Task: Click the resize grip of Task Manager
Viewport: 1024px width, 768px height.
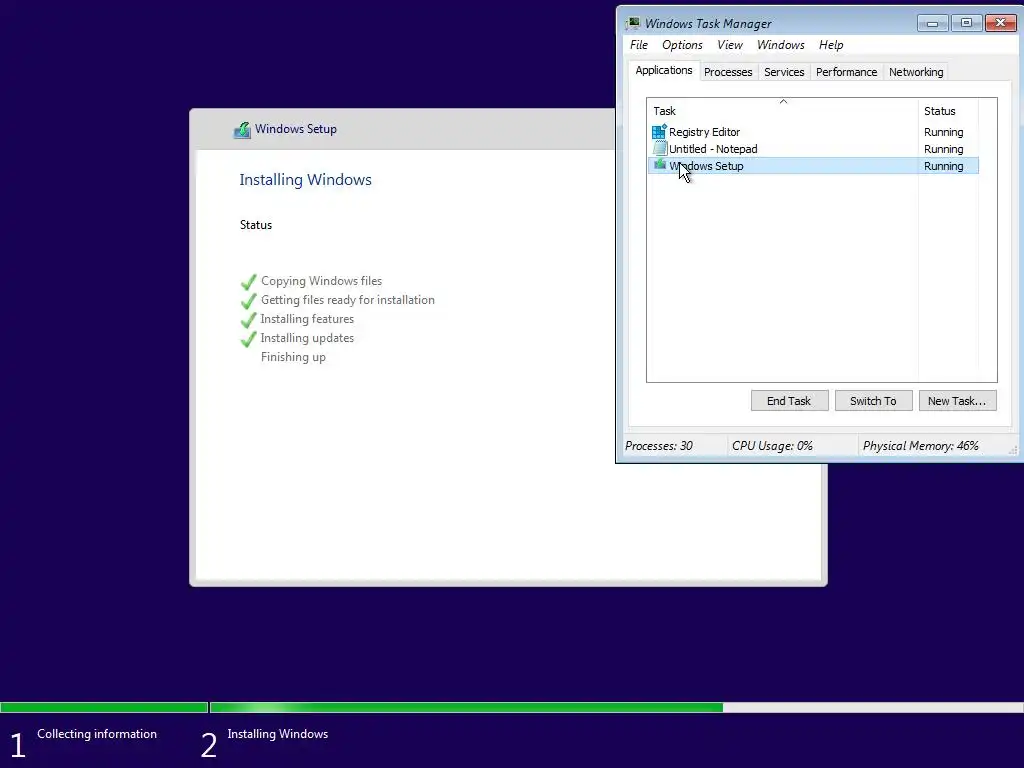Action: 1013,450
